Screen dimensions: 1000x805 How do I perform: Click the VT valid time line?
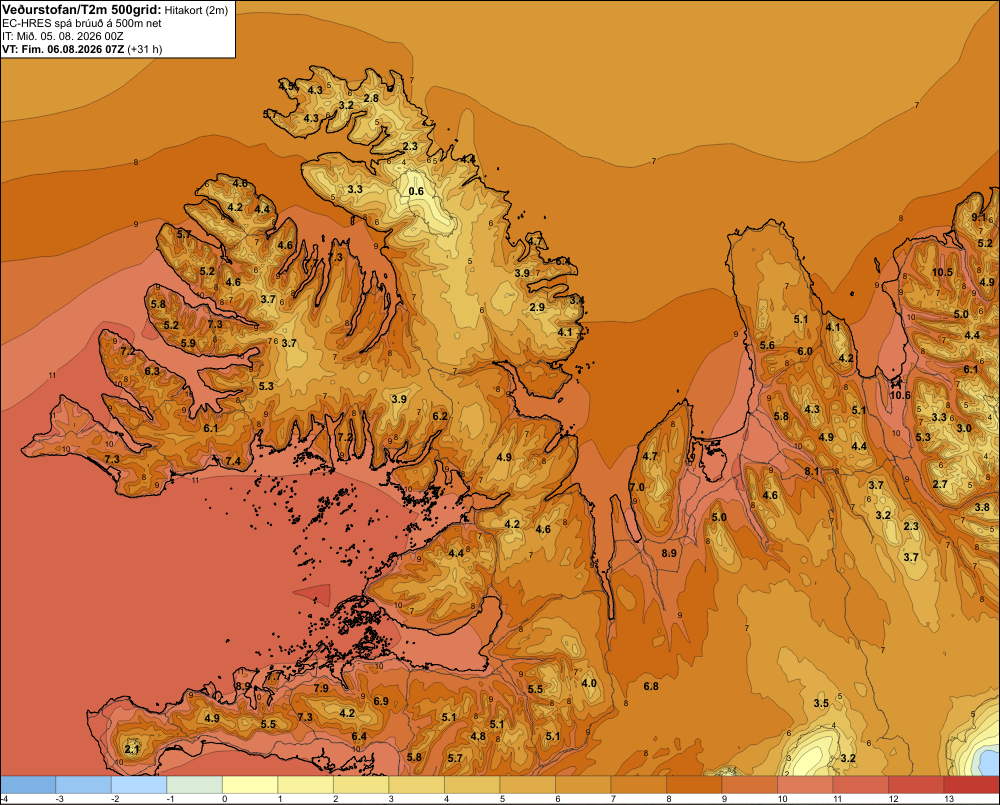point(82,49)
